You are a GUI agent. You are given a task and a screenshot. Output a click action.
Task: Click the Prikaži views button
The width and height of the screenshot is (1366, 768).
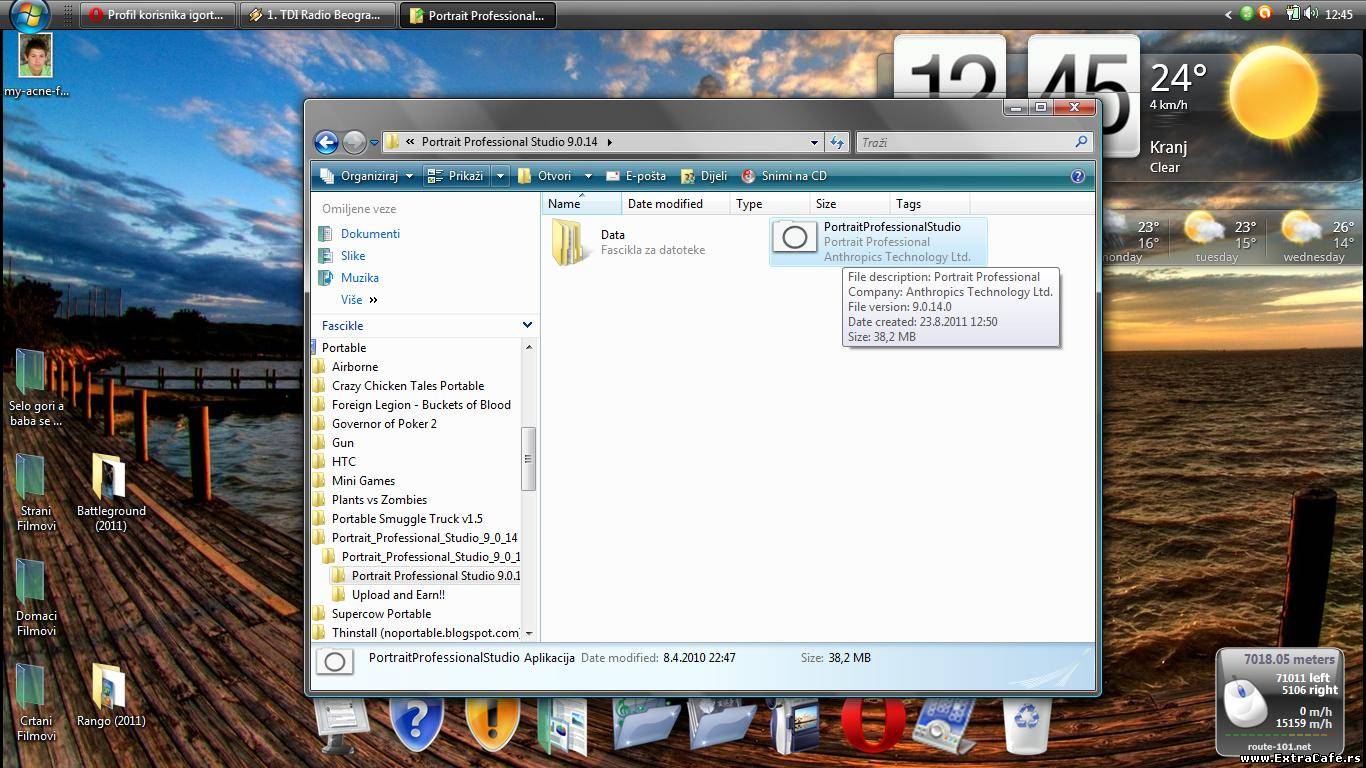coord(456,176)
